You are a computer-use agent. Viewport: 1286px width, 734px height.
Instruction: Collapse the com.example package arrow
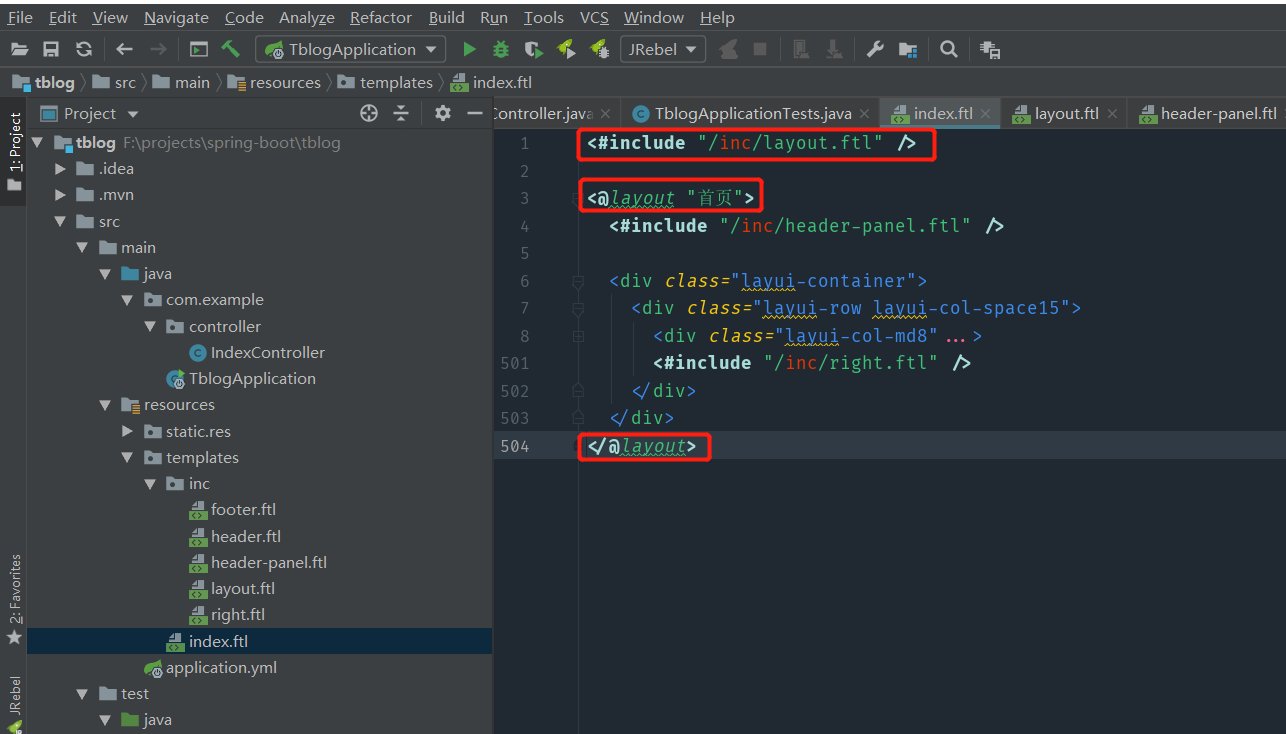pos(127,300)
